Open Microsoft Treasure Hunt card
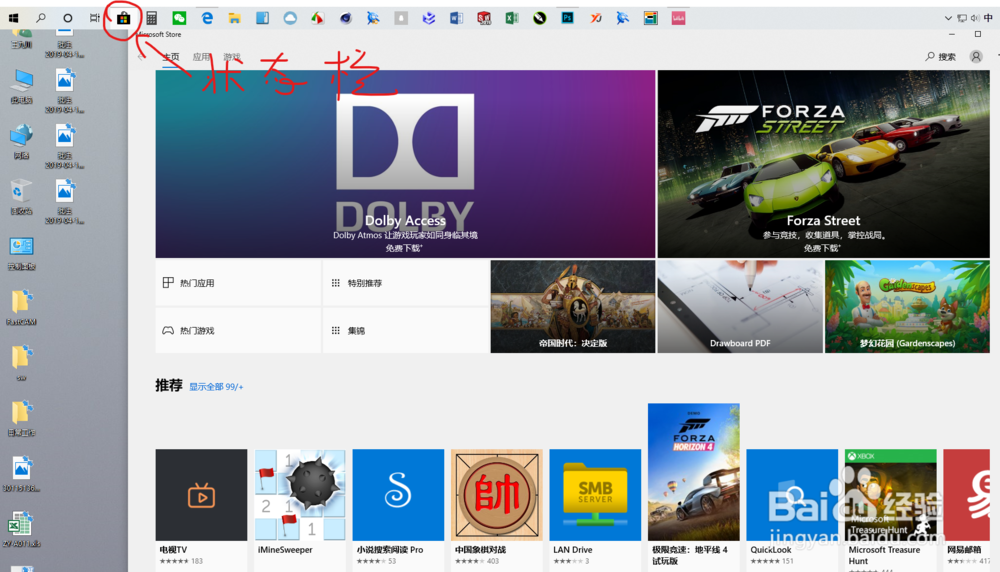Screen dimensions: 1000x572 tap(890, 508)
